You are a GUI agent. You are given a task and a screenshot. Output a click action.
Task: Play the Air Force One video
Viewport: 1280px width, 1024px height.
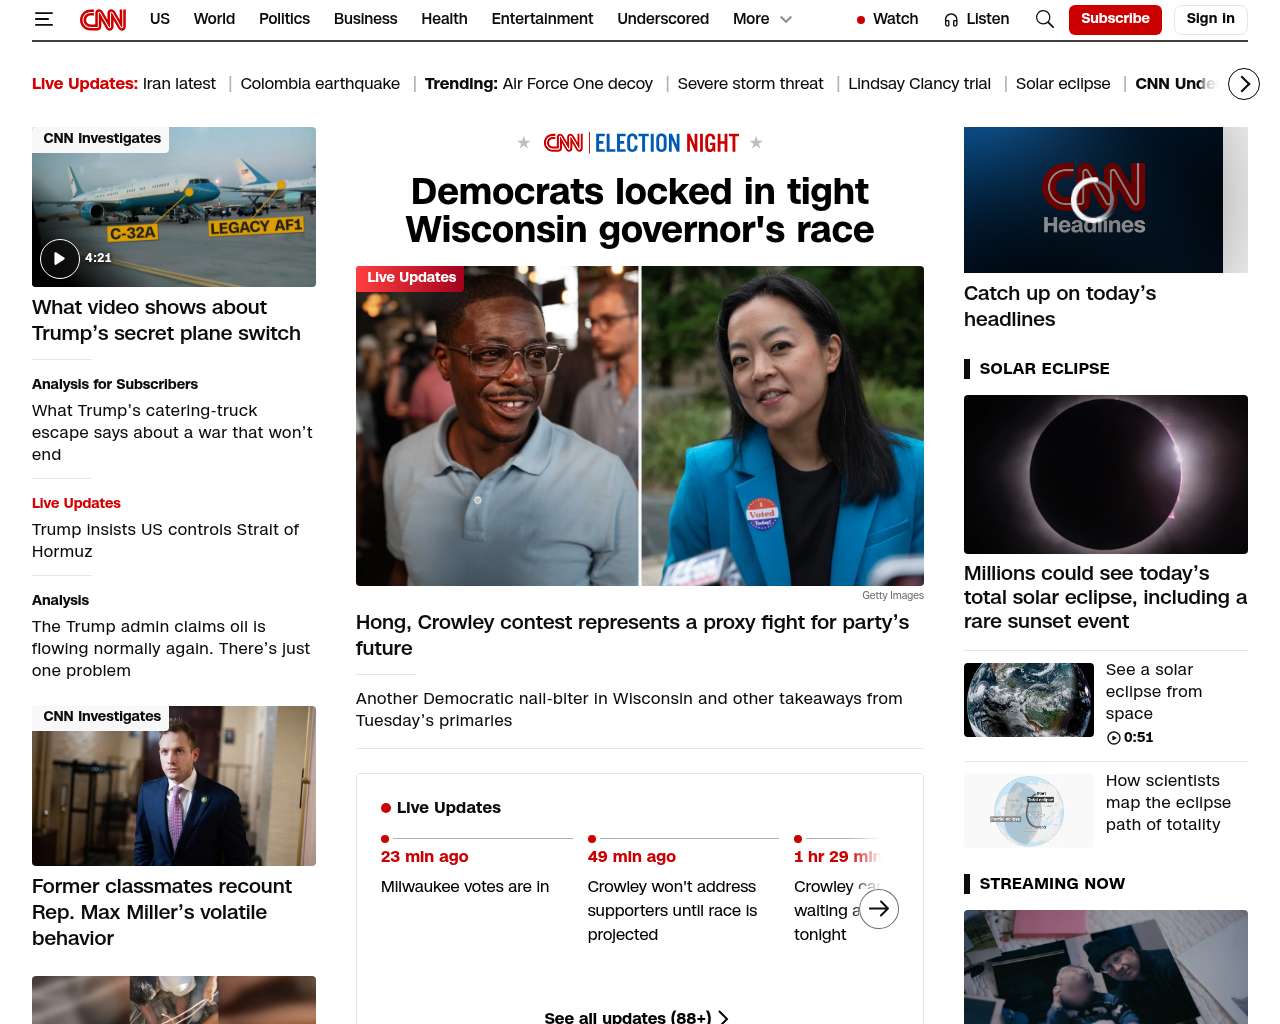tap(60, 258)
